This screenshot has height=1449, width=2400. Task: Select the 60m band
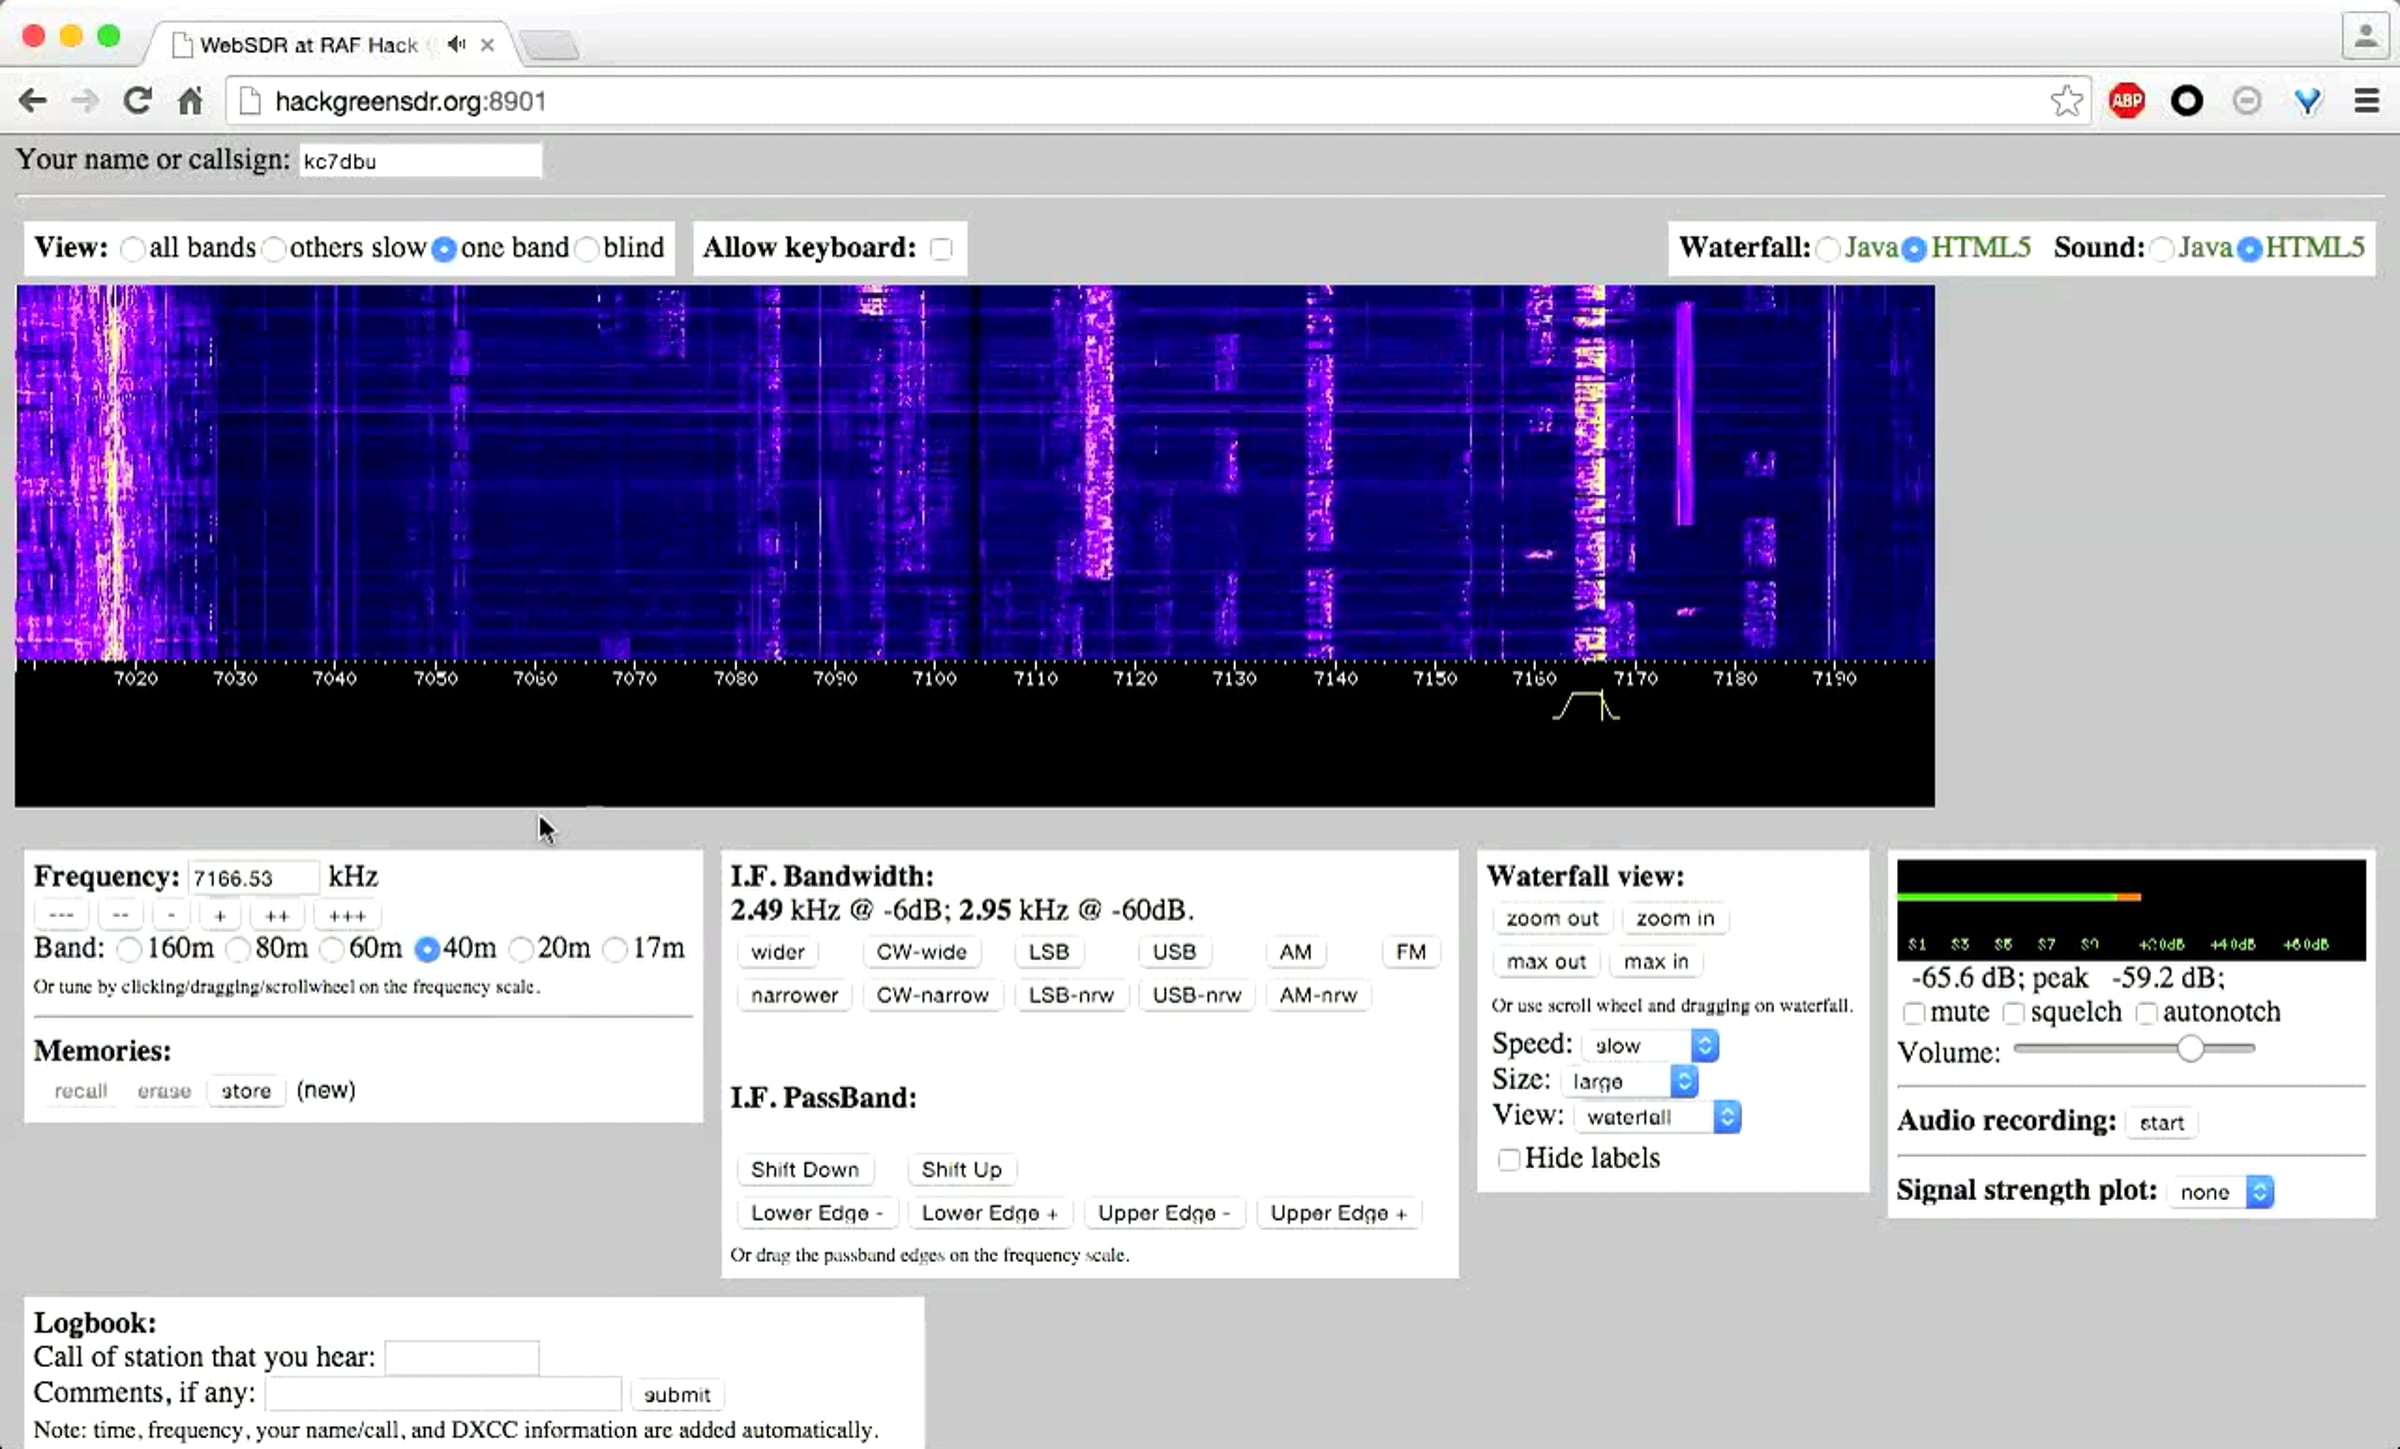331,949
